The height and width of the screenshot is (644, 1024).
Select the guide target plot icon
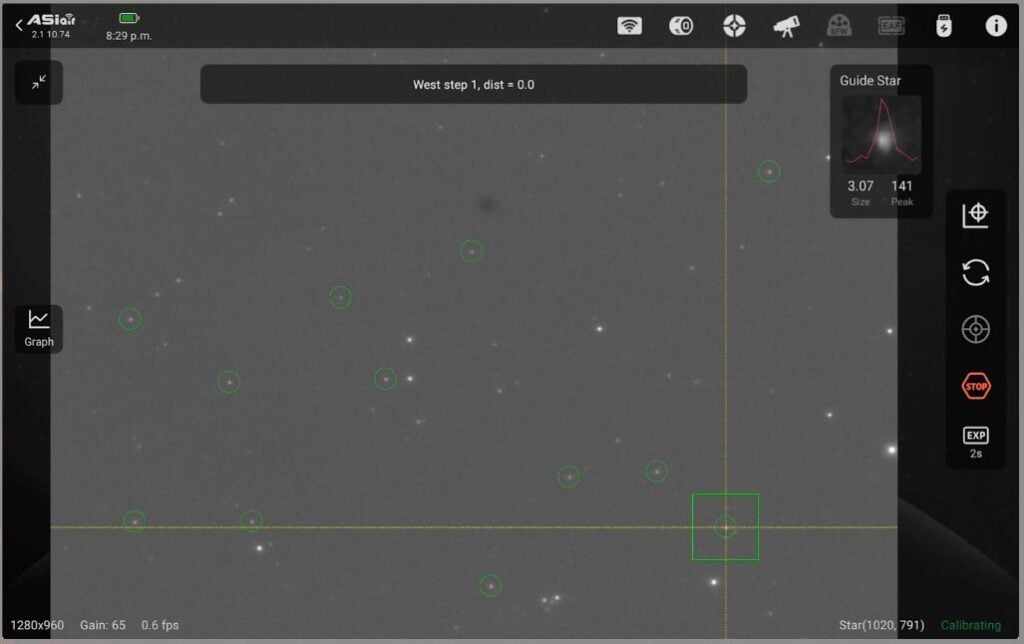point(976,214)
